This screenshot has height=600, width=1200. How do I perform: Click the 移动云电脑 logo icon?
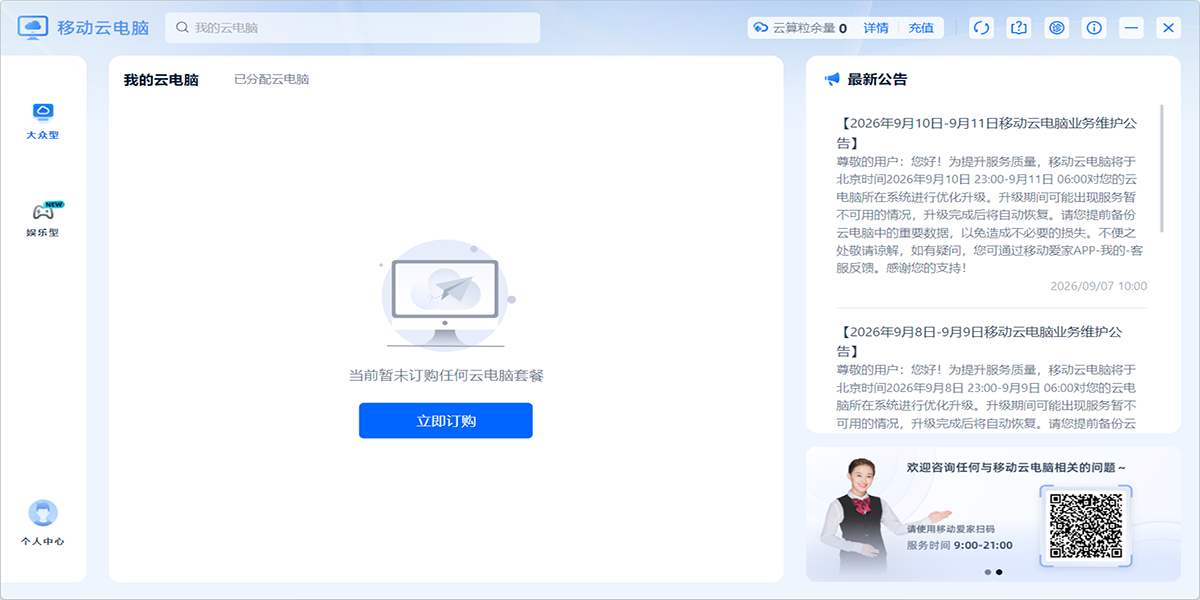pos(34,27)
